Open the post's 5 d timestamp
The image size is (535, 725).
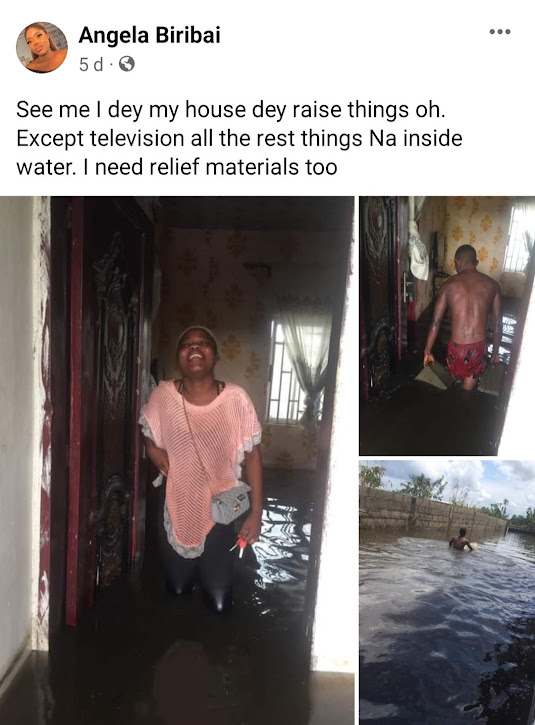(91, 64)
